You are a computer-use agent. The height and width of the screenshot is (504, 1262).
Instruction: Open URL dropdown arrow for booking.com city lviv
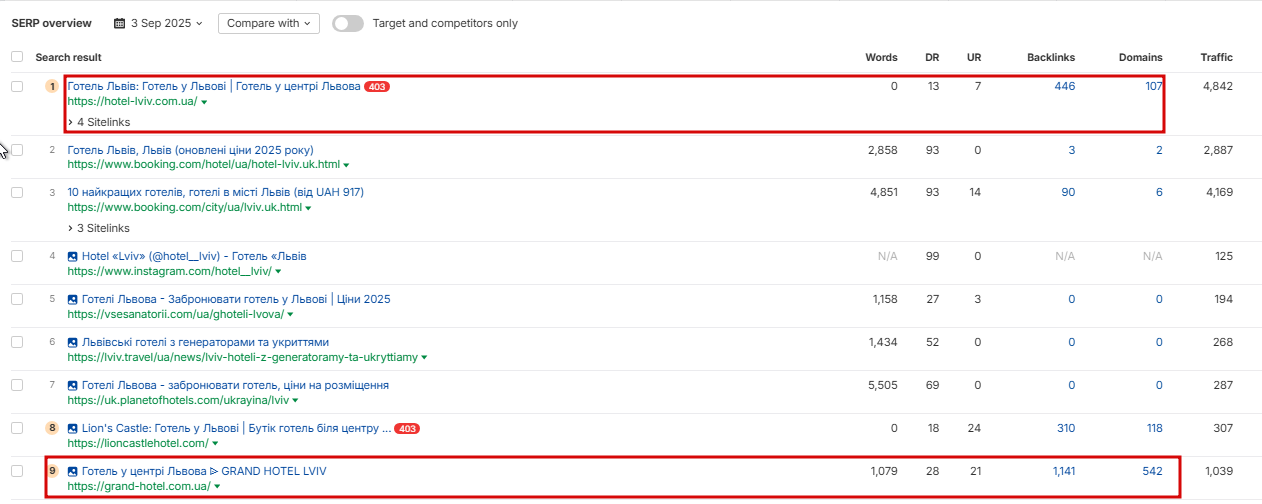[308, 208]
